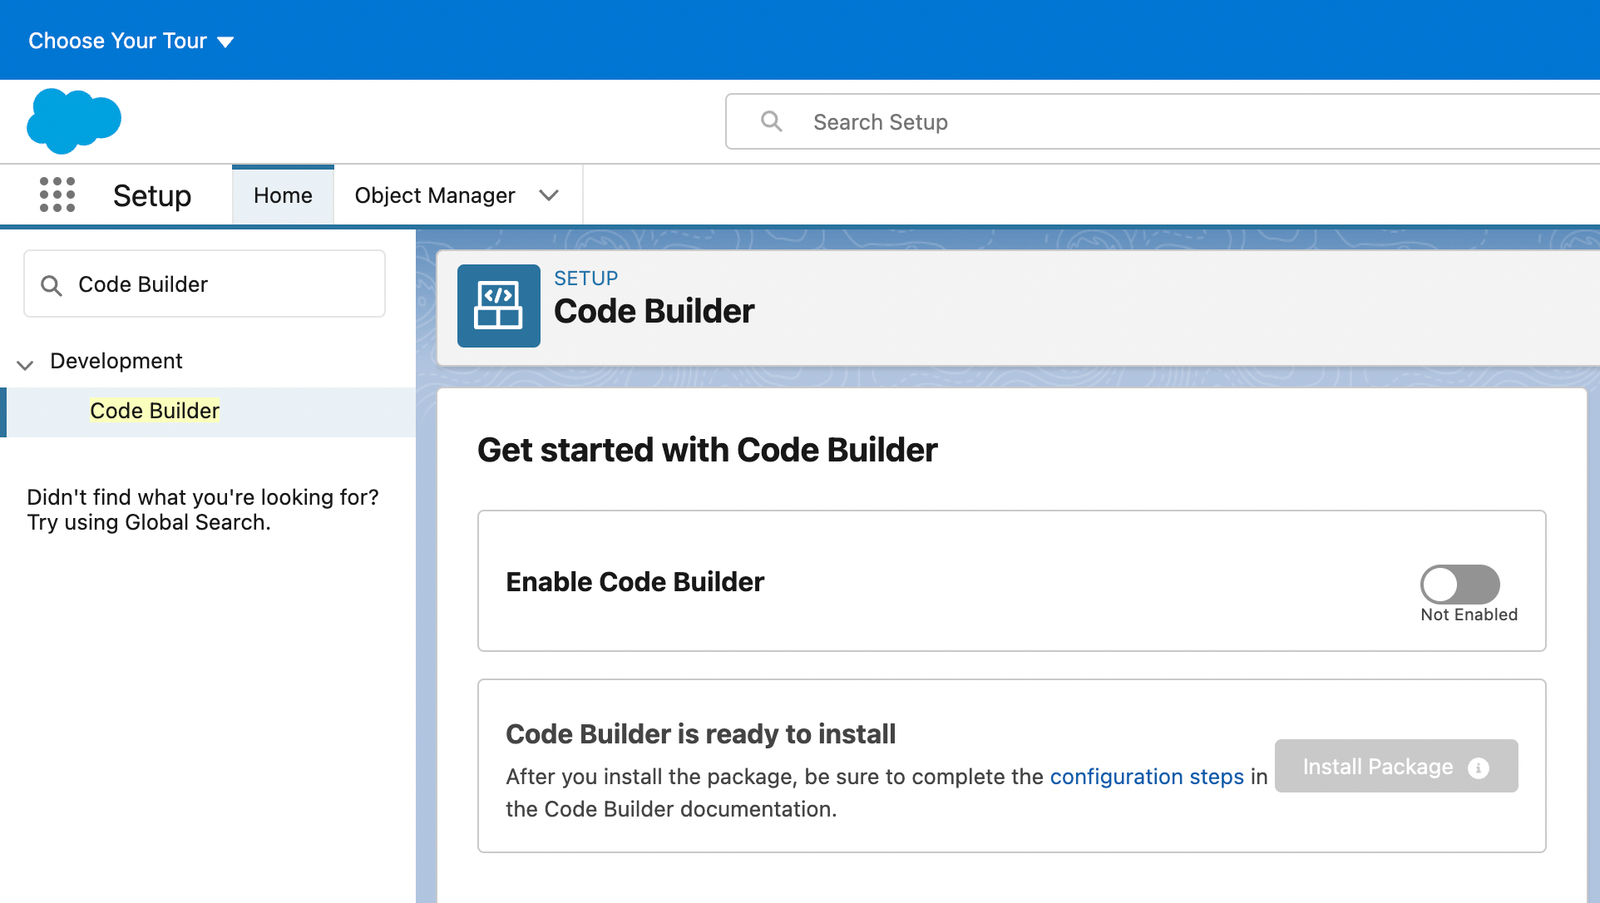Open the App Launcher waffle icon
1600x903 pixels.
pos(57,195)
